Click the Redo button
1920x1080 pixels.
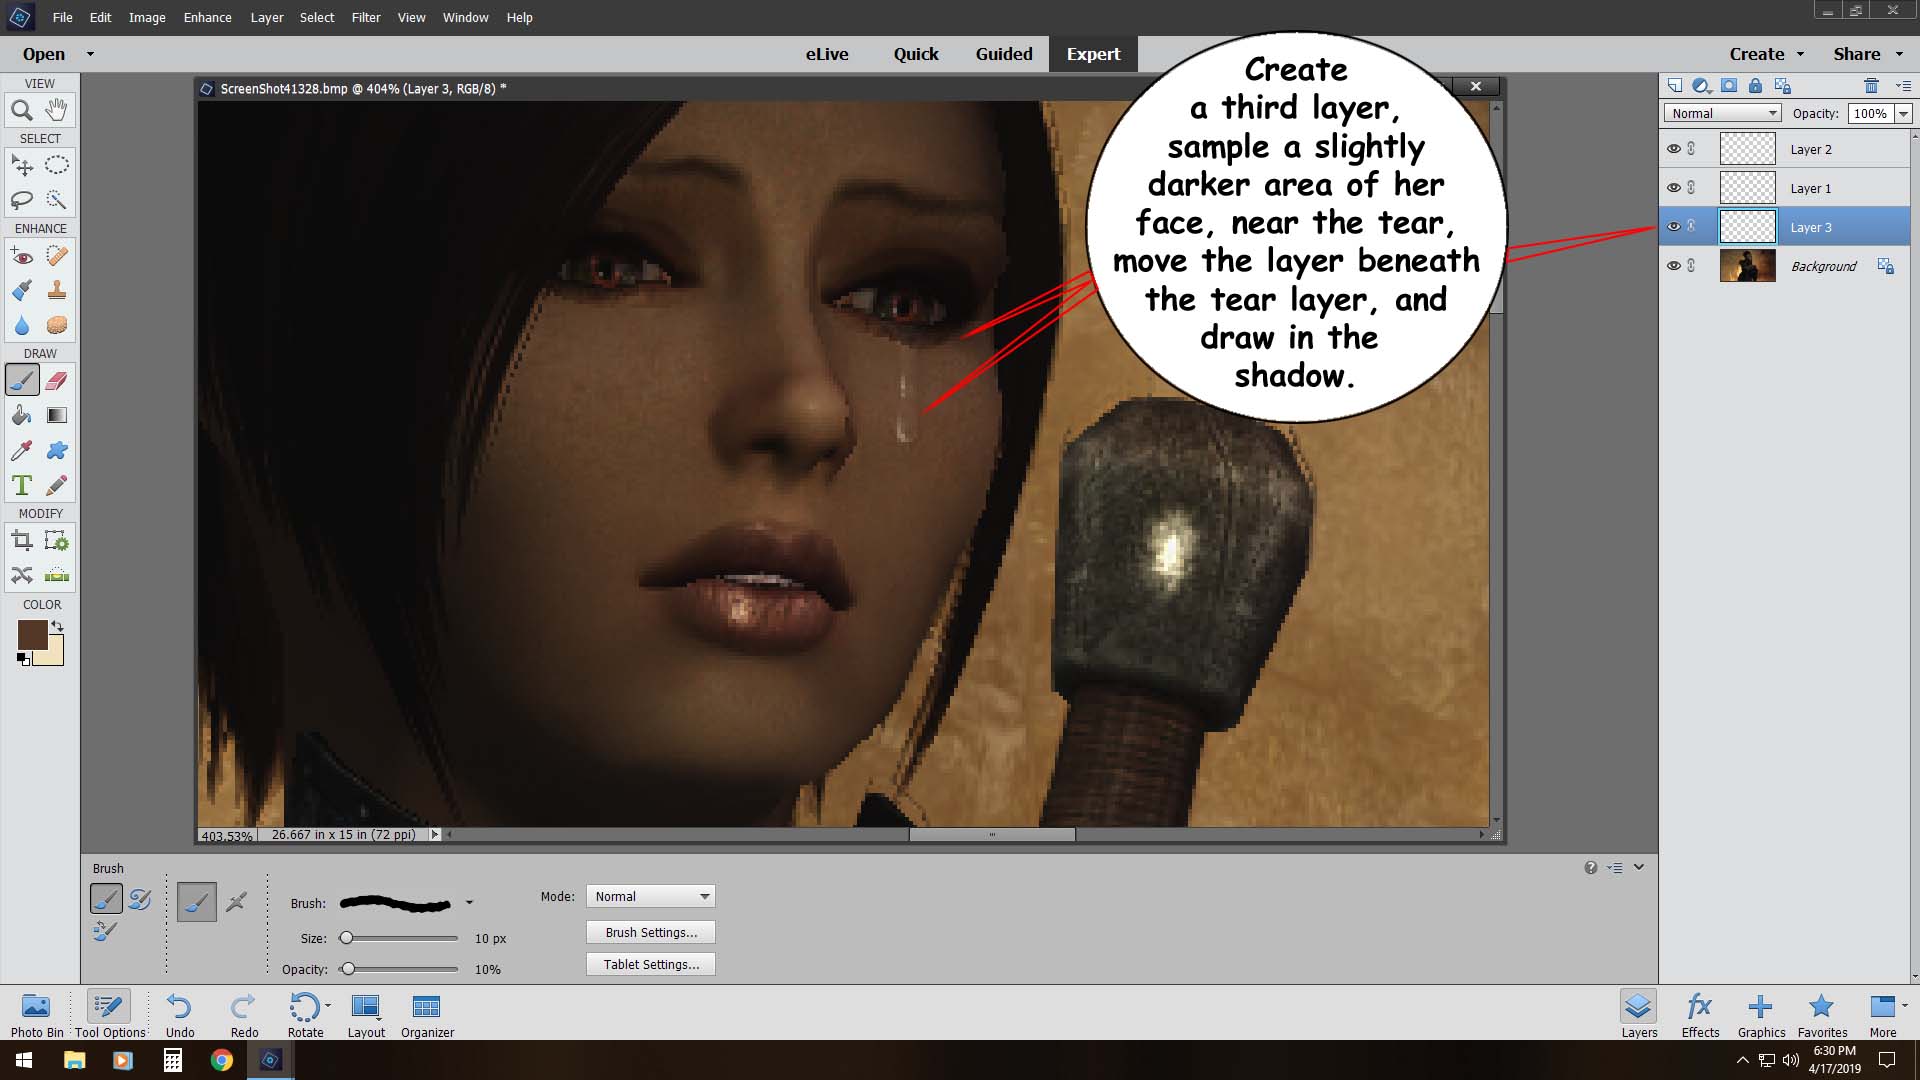tap(244, 1014)
